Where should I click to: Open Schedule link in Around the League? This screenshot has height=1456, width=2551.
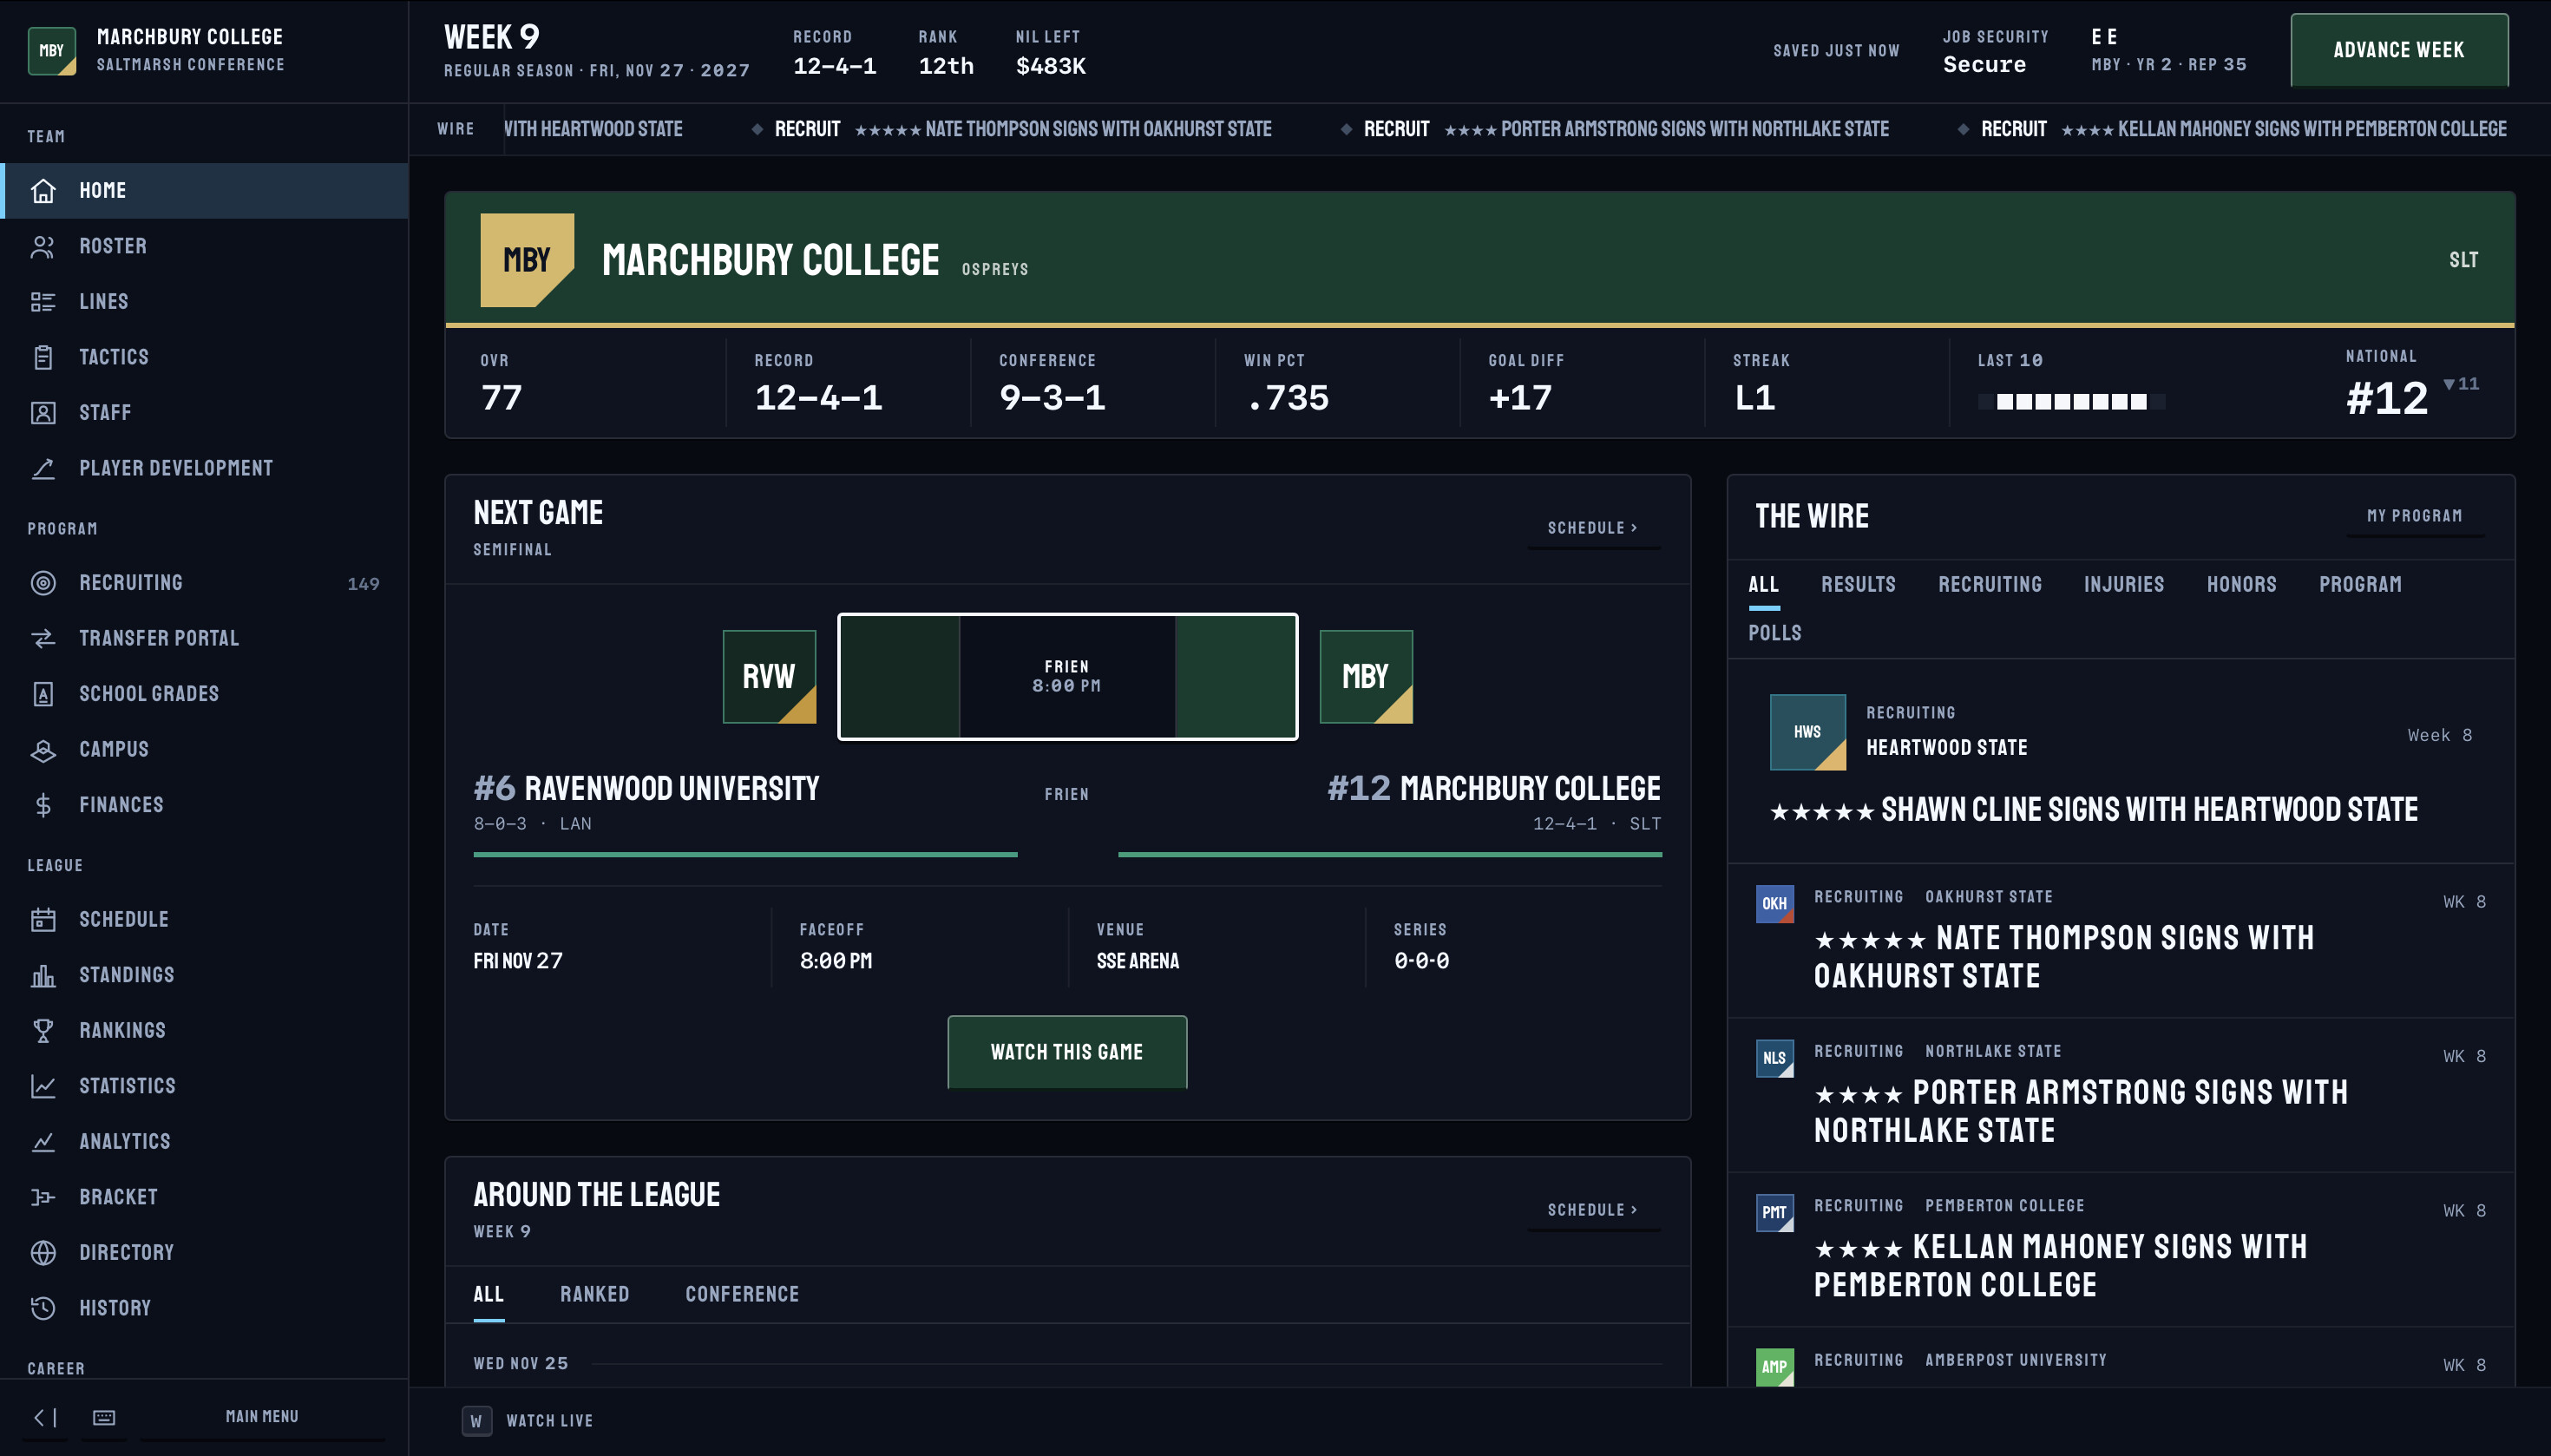pyautogui.click(x=1593, y=1210)
